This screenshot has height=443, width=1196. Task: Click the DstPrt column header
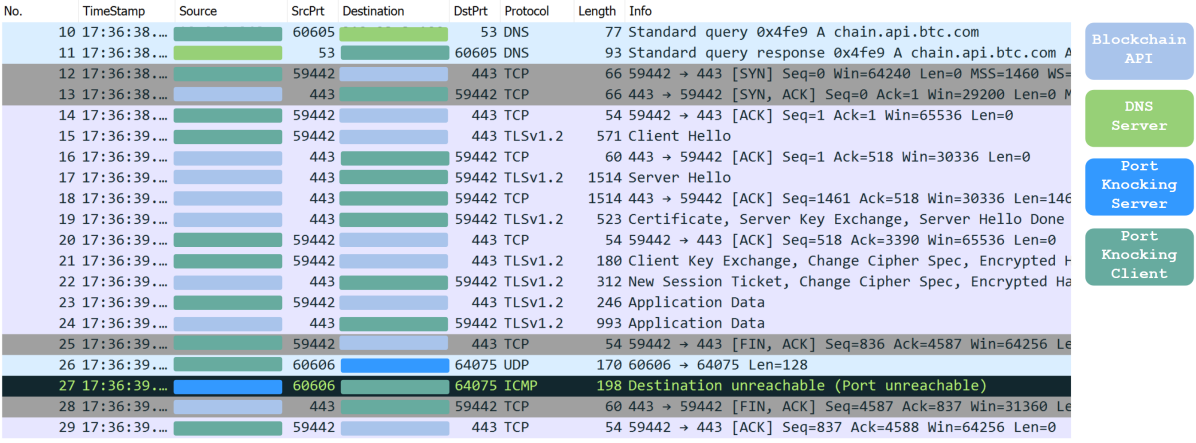coord(472,11)
